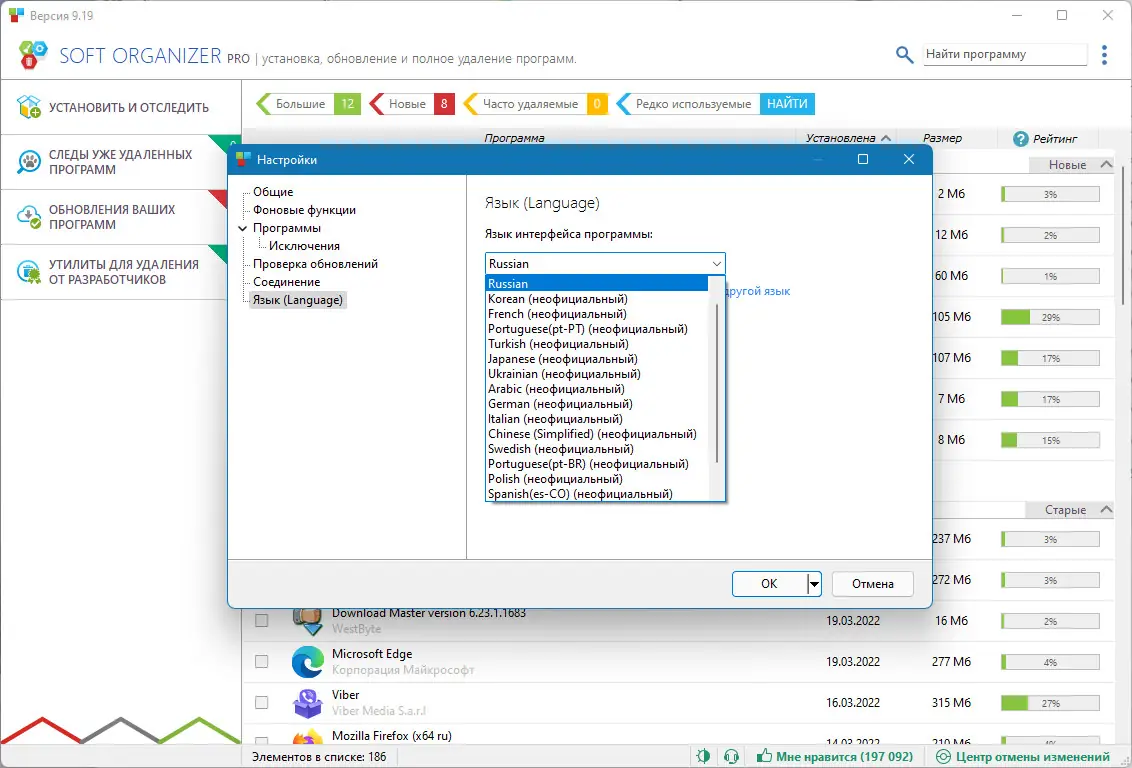Click OK in Settings dialog
Image resolution: width=1132 pixels, height=768 pixels.
(x=770, y=584)
